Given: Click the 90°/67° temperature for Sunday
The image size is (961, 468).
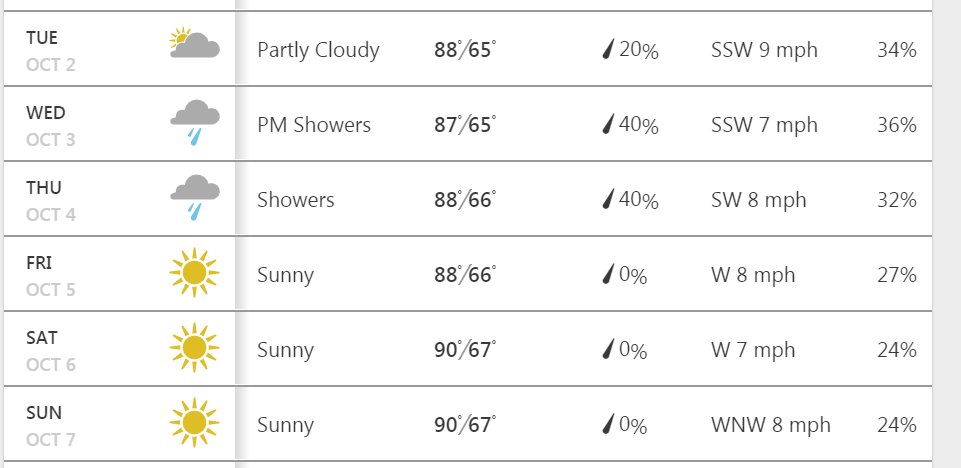Looking at the screenshot, I should [x=465, y=424].
